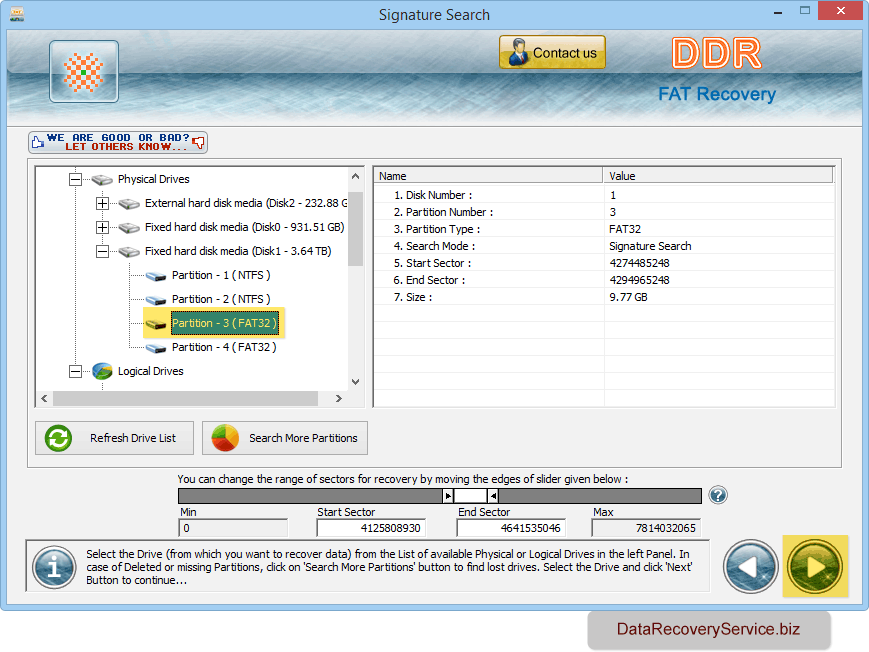
Task: Maximize the Signature Search window
Action: 805,11
